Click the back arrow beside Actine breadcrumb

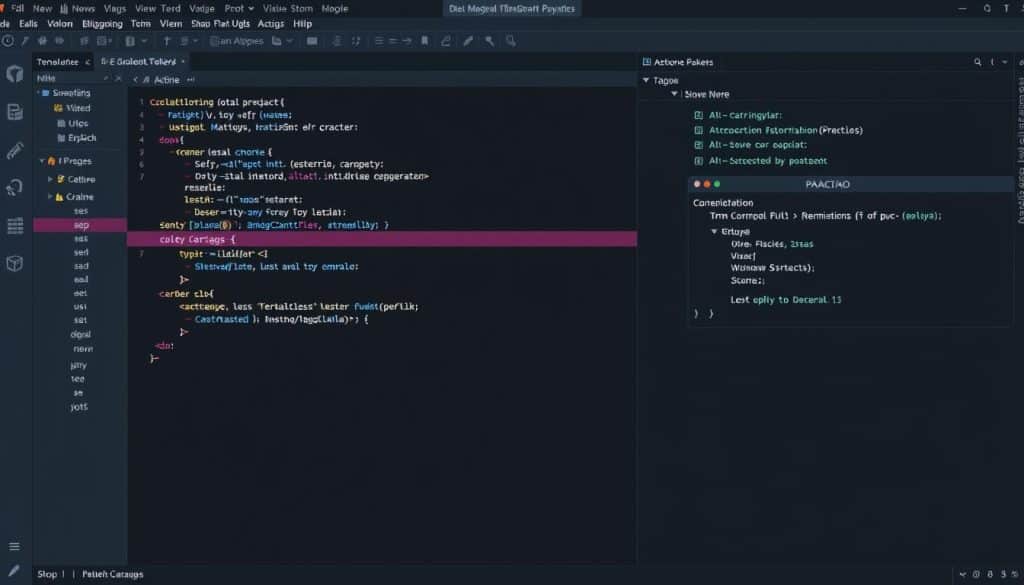pos(136,80)
